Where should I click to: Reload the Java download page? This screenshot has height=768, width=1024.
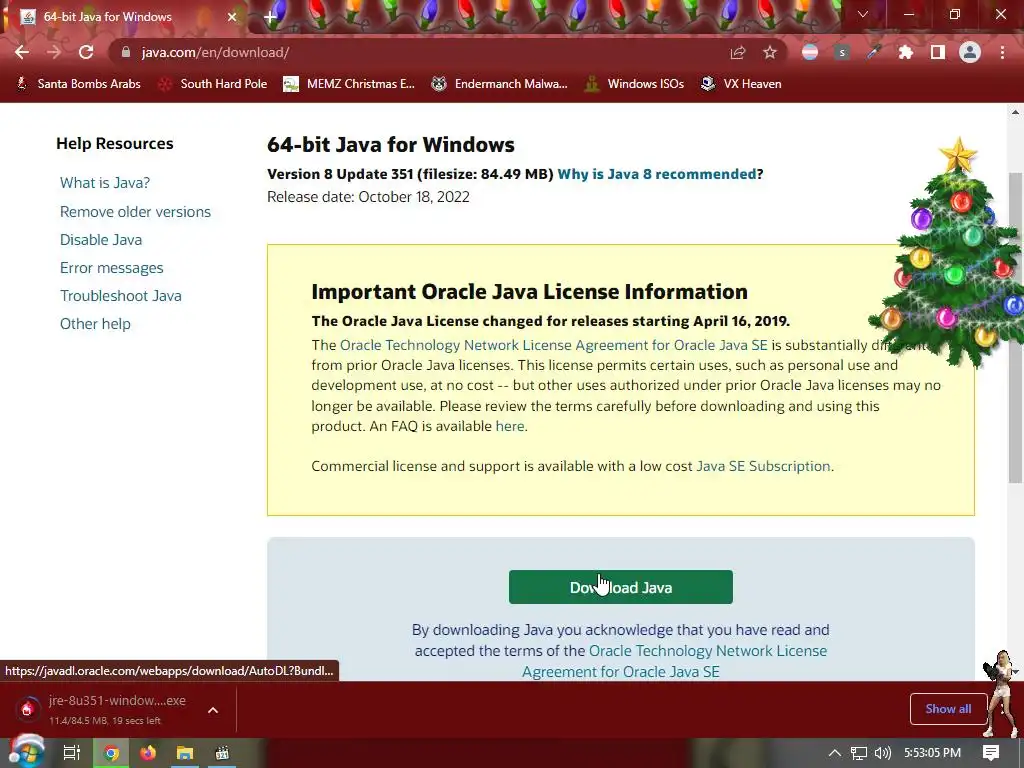point(86,52)
